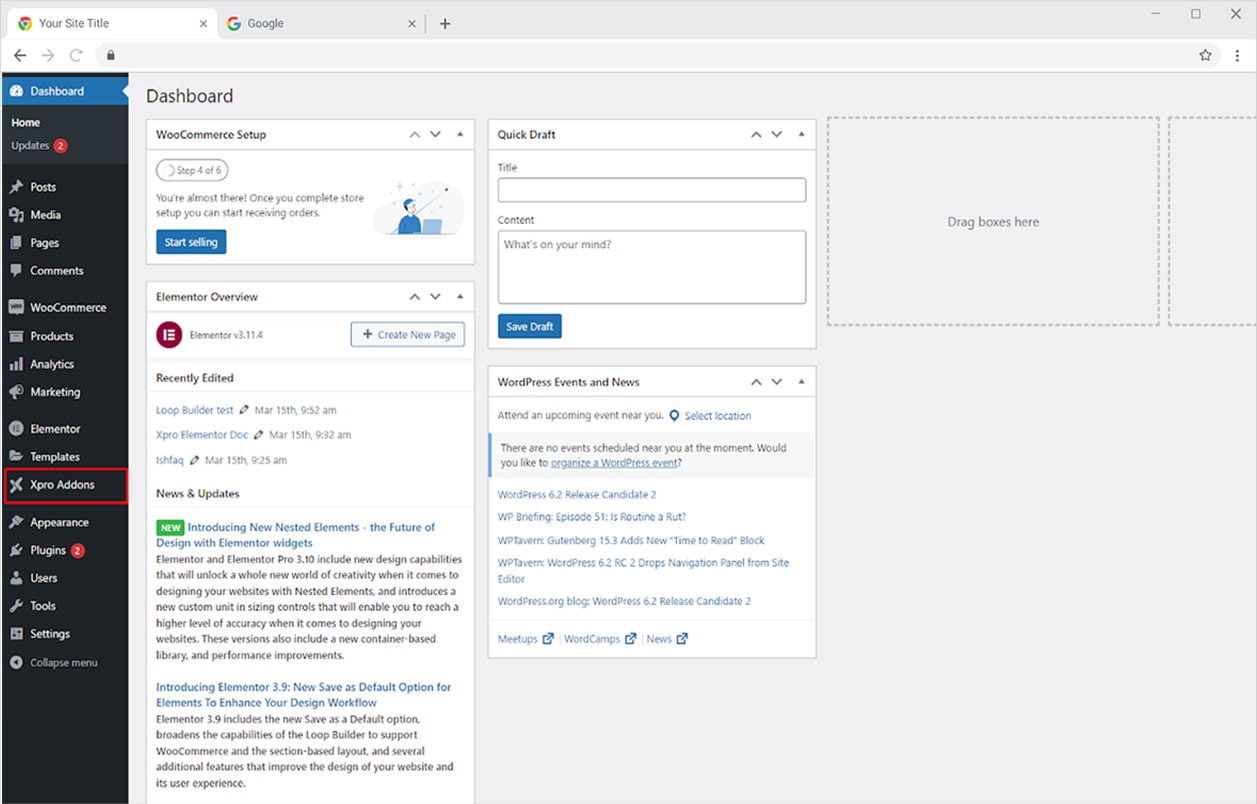
Task: Move Quick Draft panel up with chevron
Action: click(757, 134)
